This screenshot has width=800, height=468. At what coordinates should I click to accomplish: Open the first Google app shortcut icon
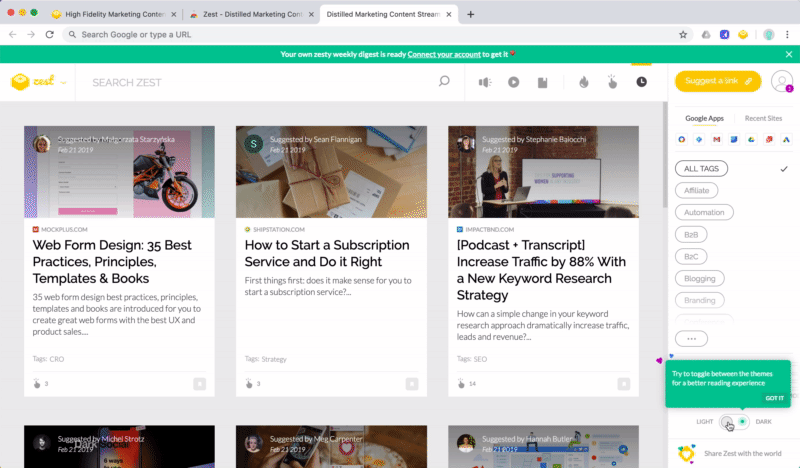(682, 139)
